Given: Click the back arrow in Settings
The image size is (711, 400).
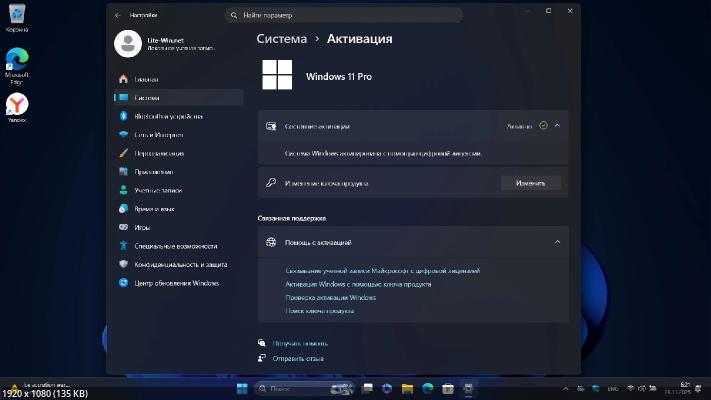Looking at the screenshot, I should tap(118, 16).
